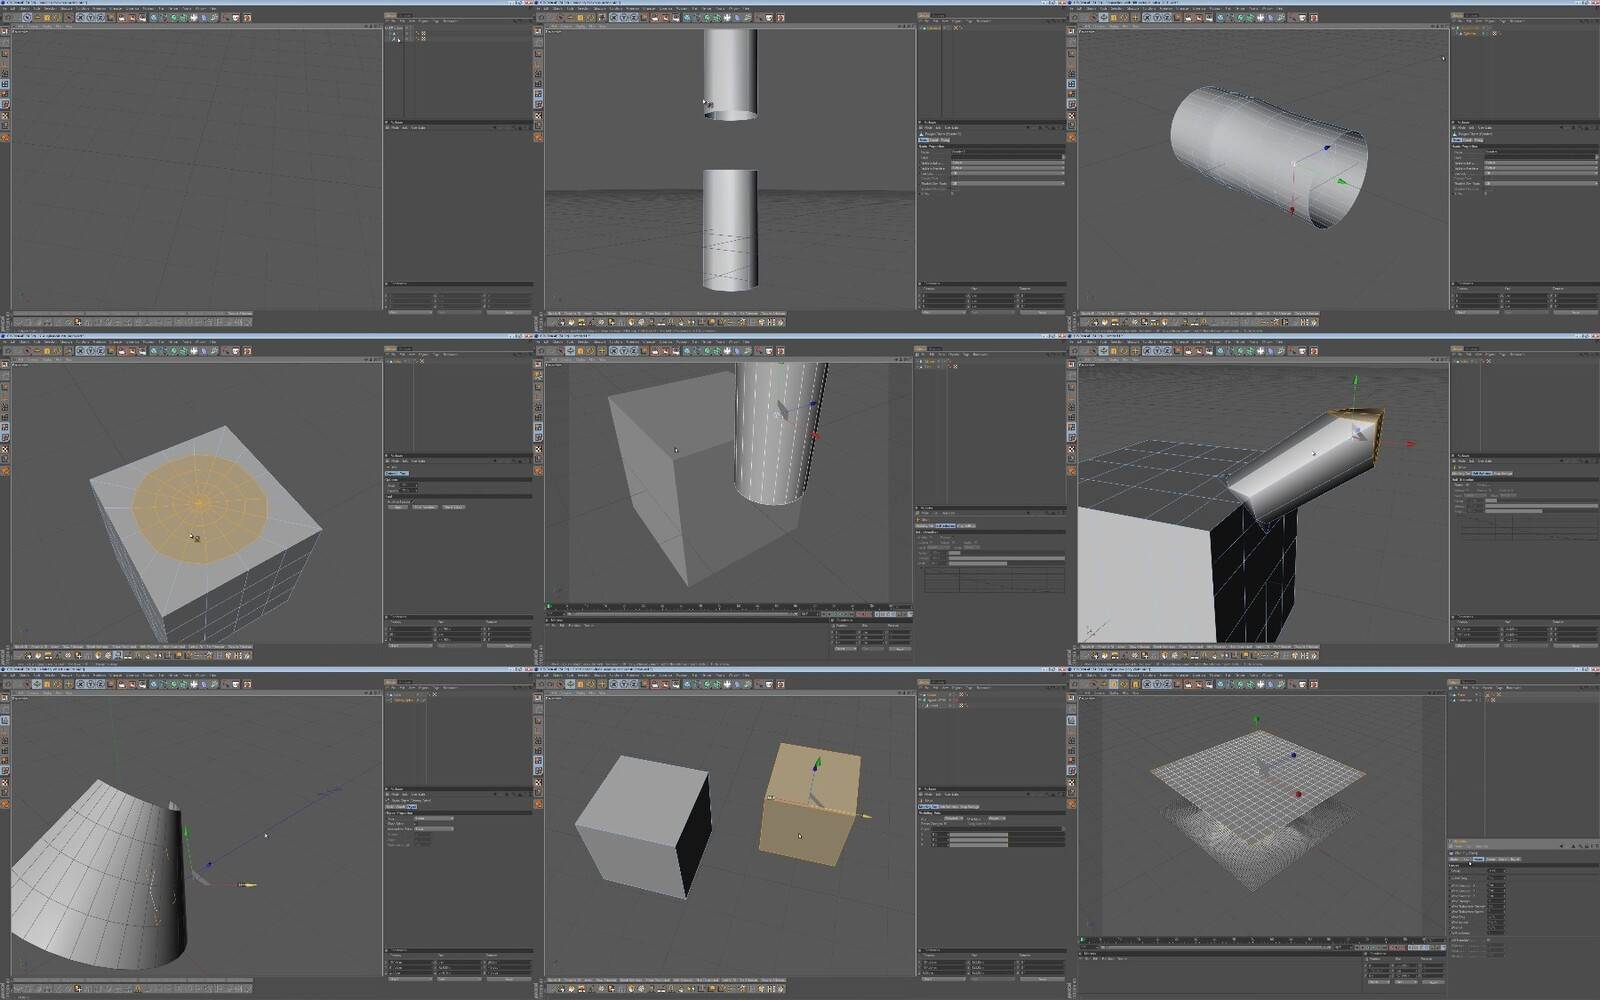Screen dimensions: 1600x1000
Task: Add a Cube primitive in the orange-circle cube window
Action: (x=153, y=351)
